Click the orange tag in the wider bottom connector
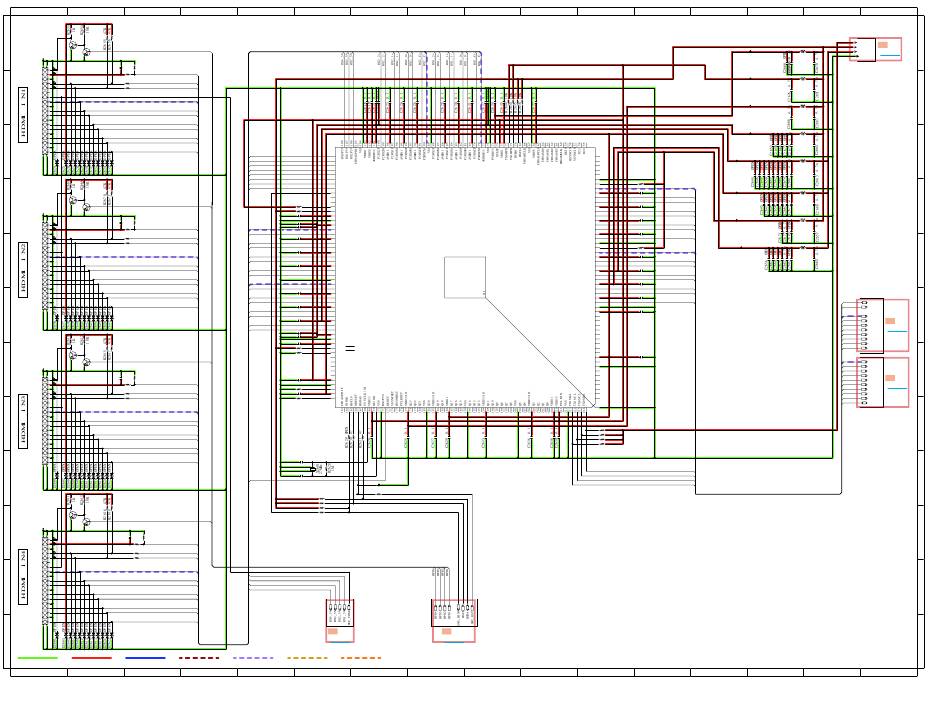The image size is (950, 702). click(446, 632)
